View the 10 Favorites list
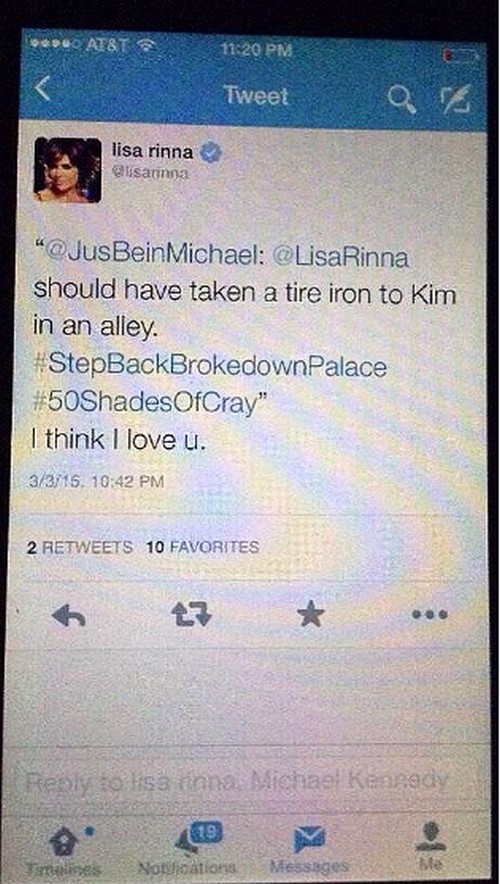The width and height of the screenshot is (500, 884). [202, 547]
